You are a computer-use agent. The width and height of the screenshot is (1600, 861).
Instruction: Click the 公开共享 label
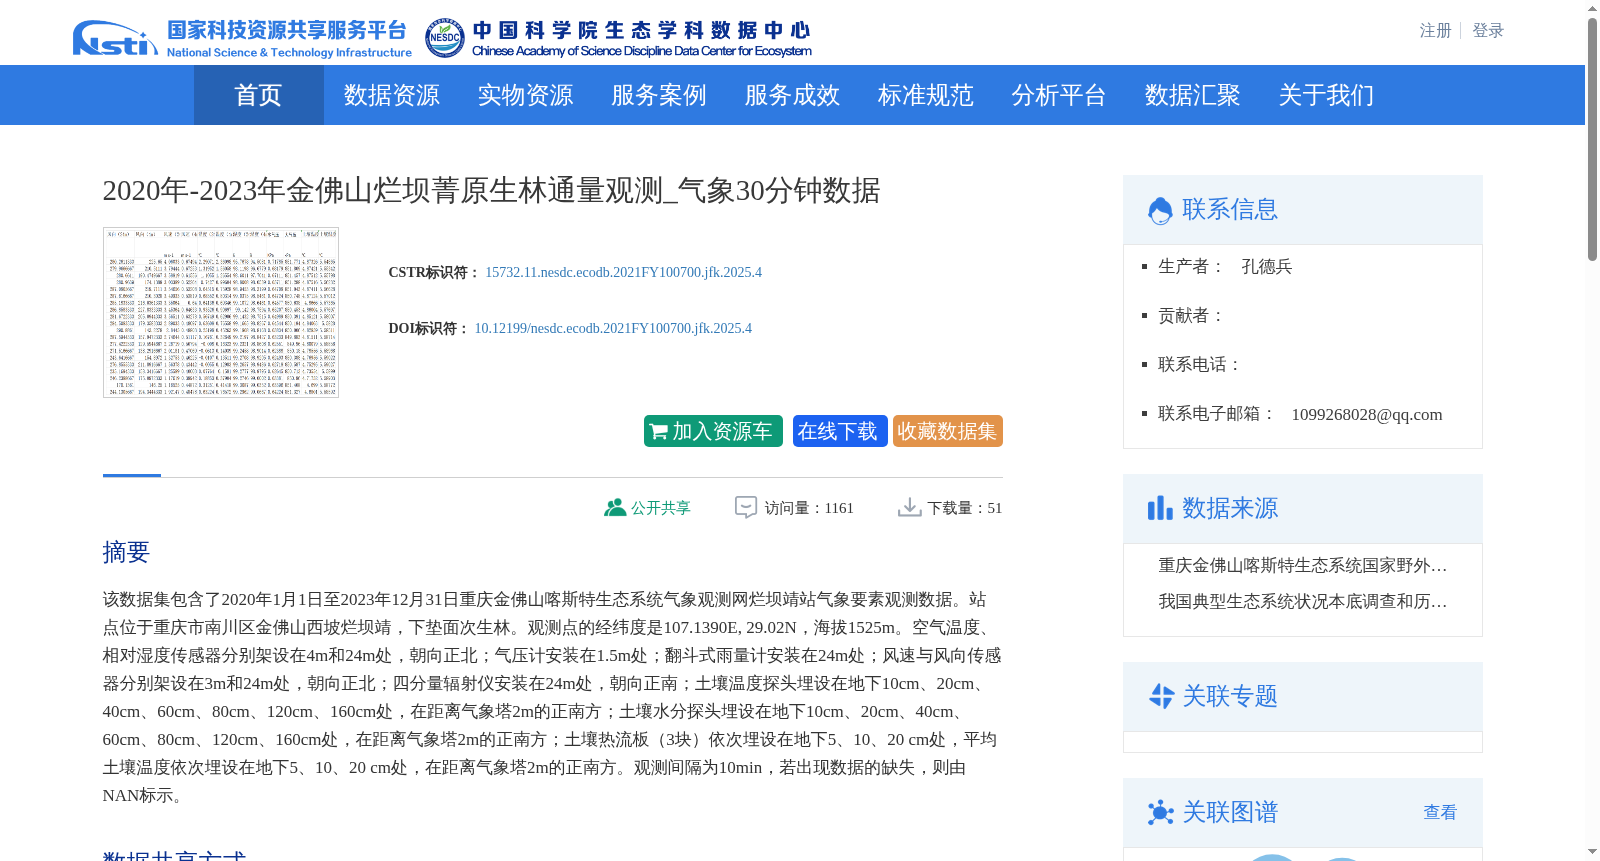pos(661,508)
